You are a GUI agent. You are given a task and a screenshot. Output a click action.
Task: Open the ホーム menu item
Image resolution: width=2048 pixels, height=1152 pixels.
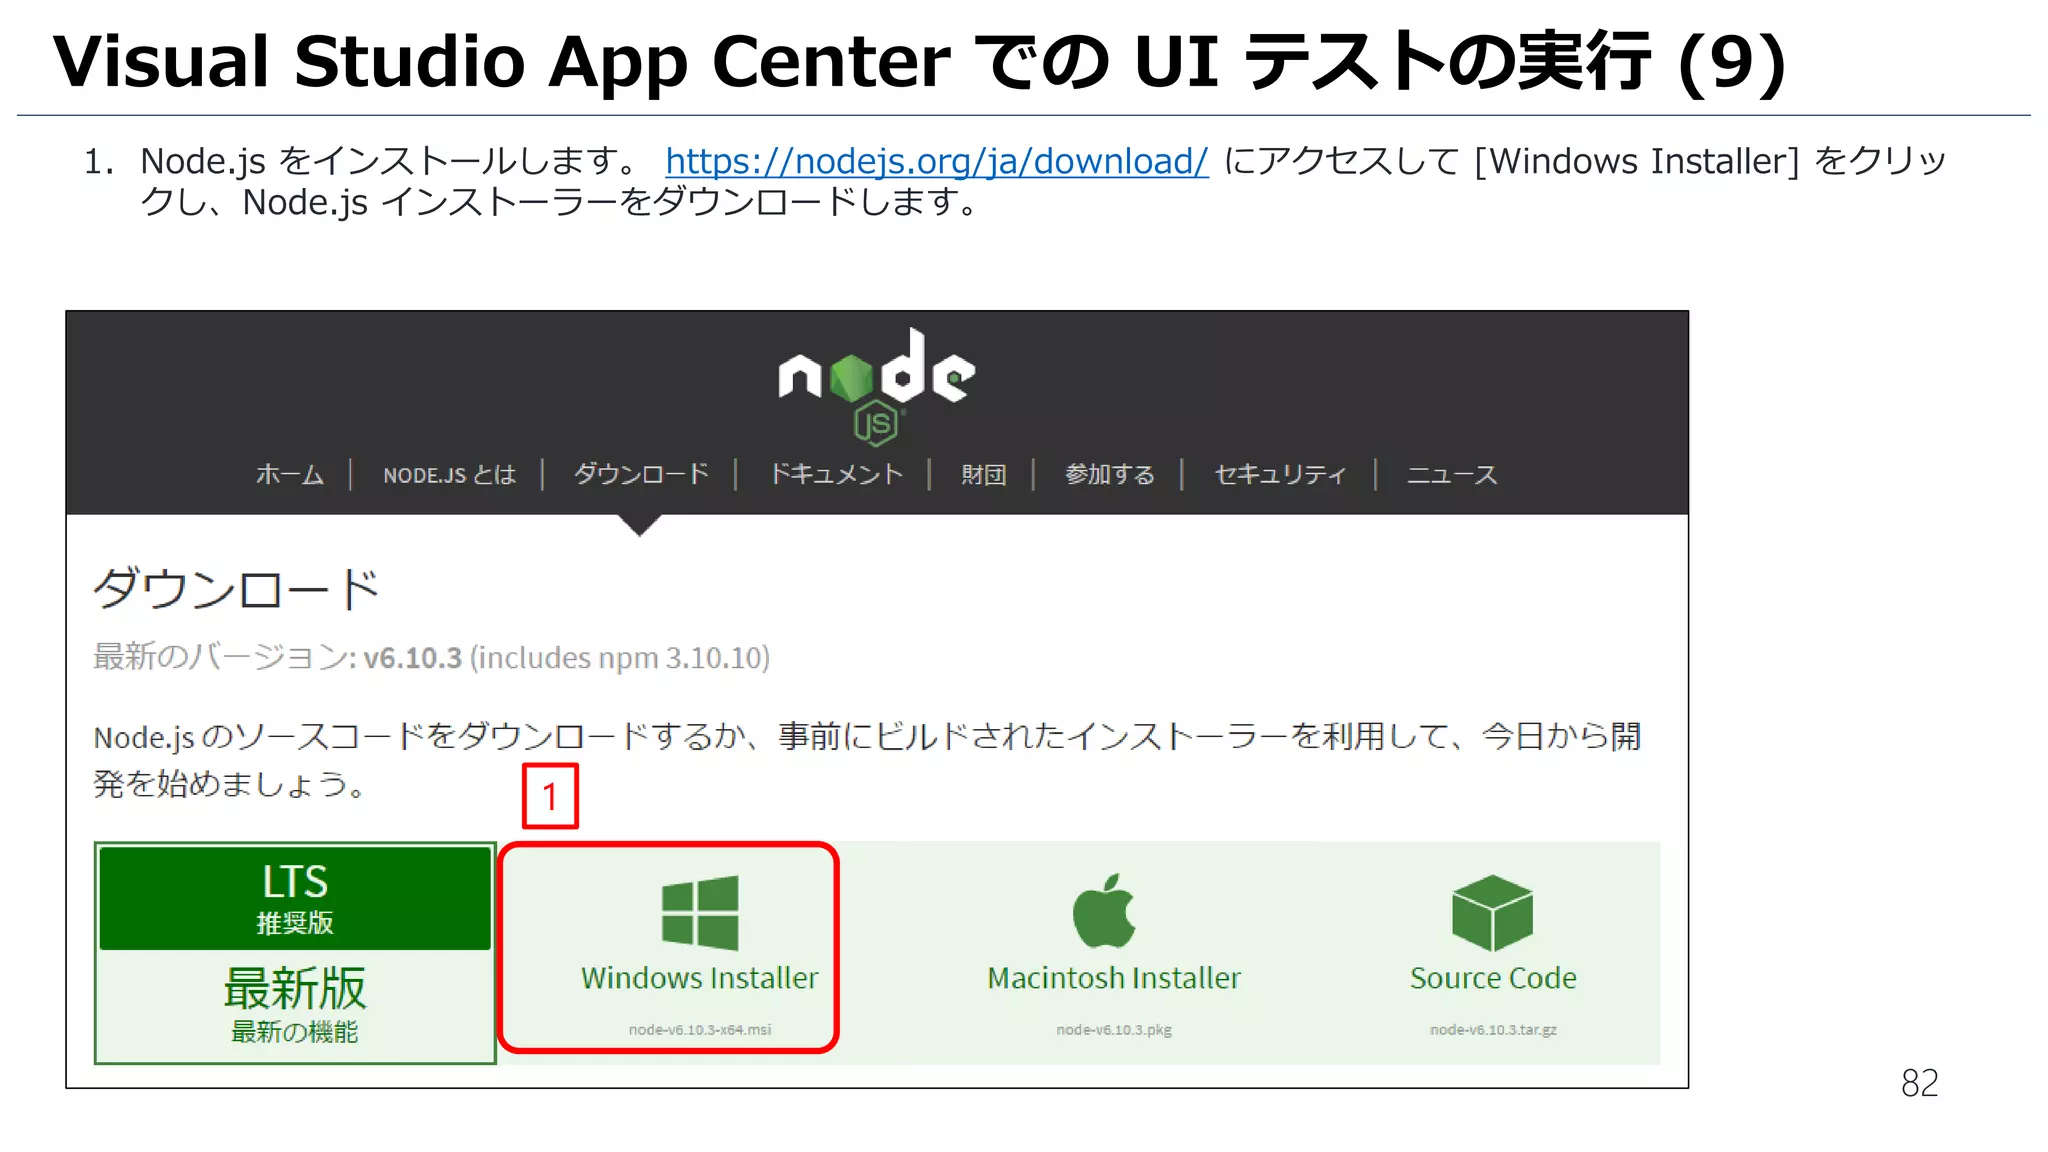pos(290,474)
